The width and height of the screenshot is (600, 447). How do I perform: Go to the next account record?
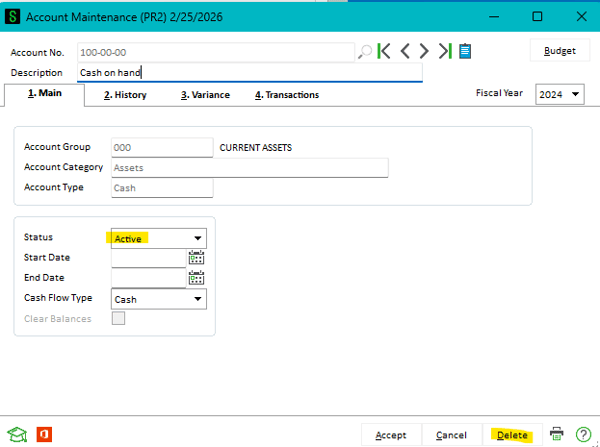[424, 51]
